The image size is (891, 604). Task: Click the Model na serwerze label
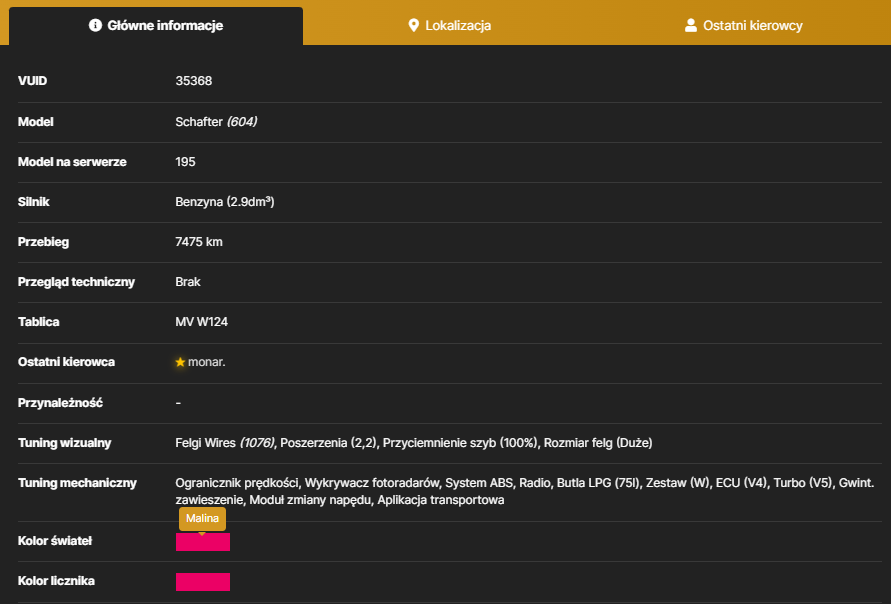72,162
